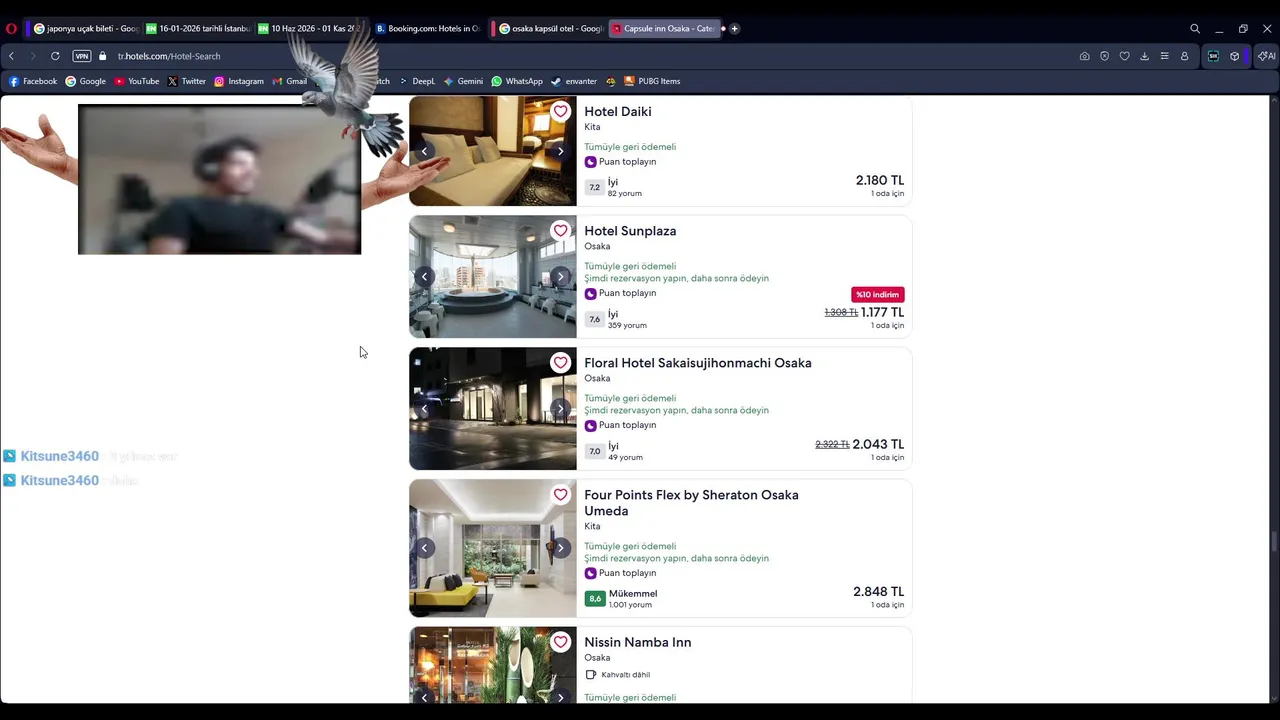This screenshot has width=1280, height=720.
Task: Show previous photo of Hotel Sunplaza
Action: pos(424,276)
